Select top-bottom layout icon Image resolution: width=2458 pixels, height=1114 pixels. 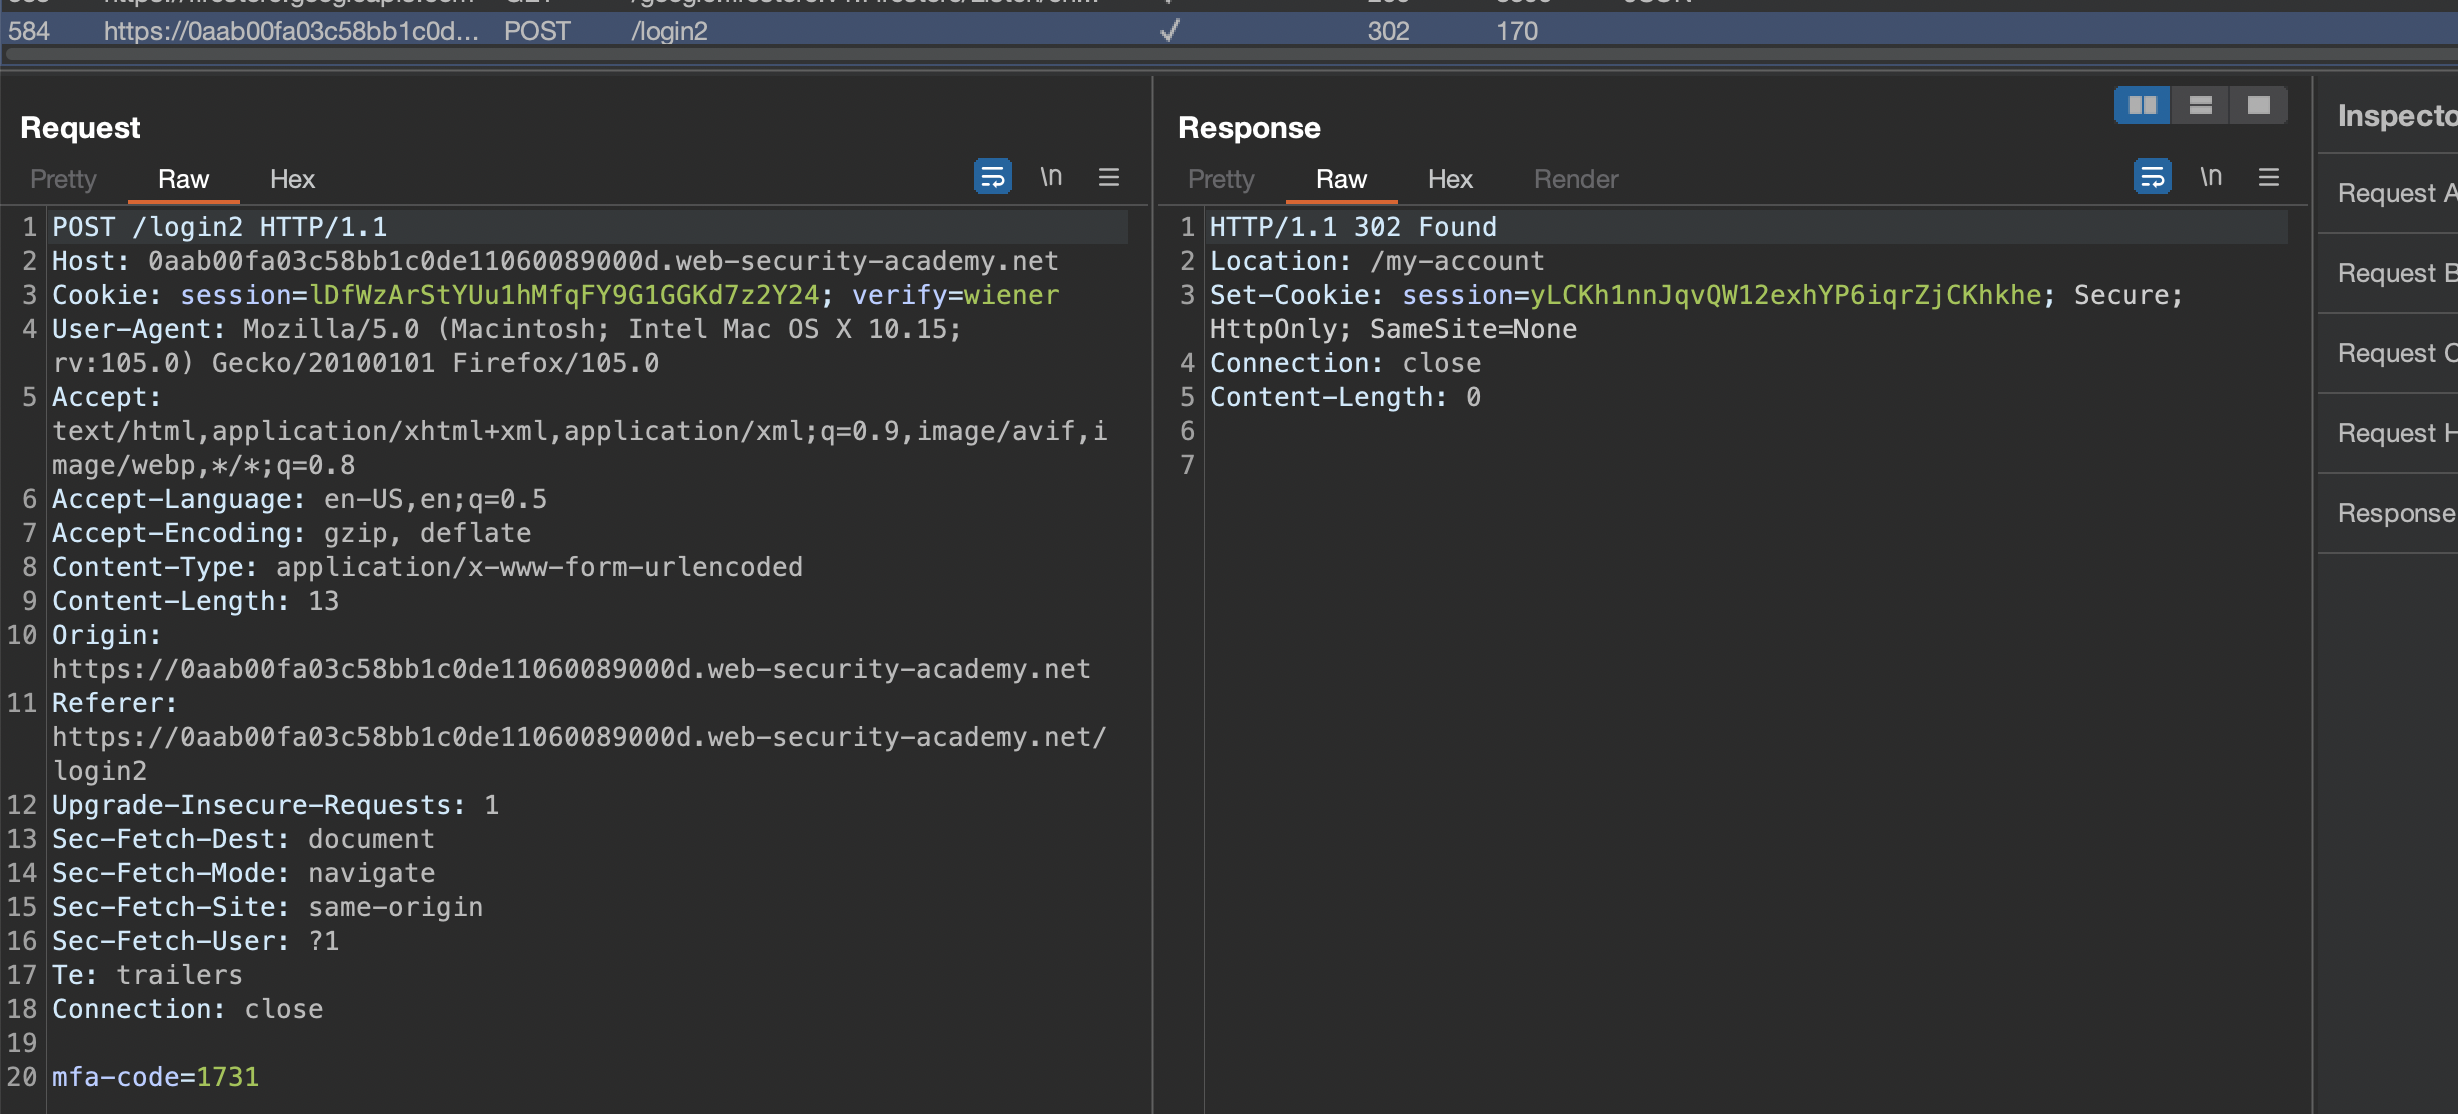click(x=2200, y=105)
